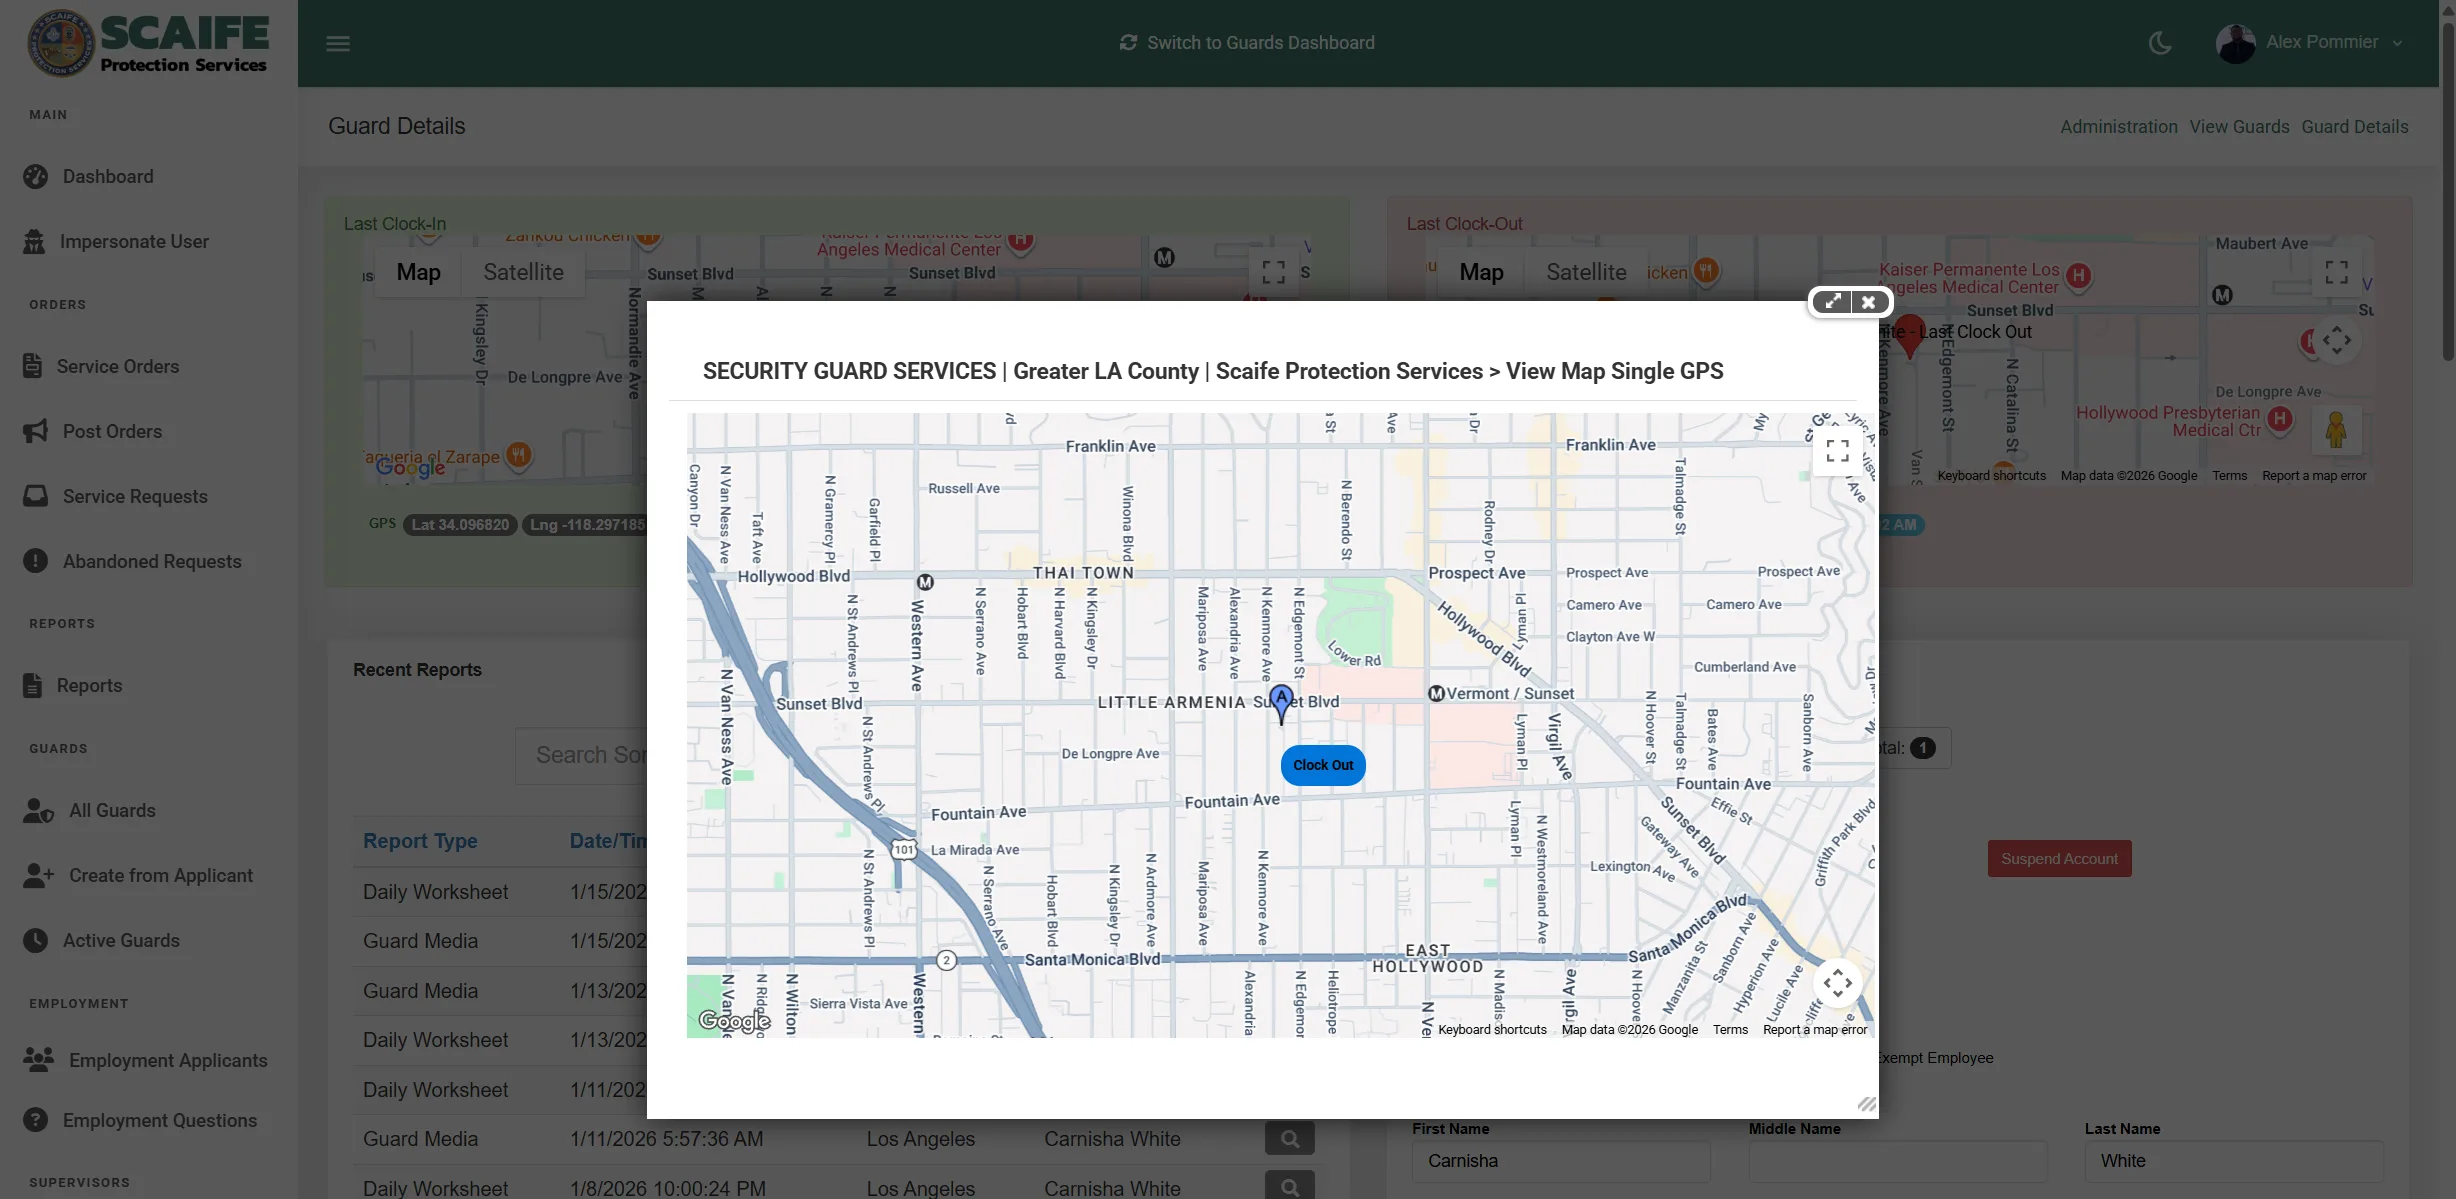Open the Dashboard sidebar icon
The image size is (2456, 1199).
tap(35, 177)
